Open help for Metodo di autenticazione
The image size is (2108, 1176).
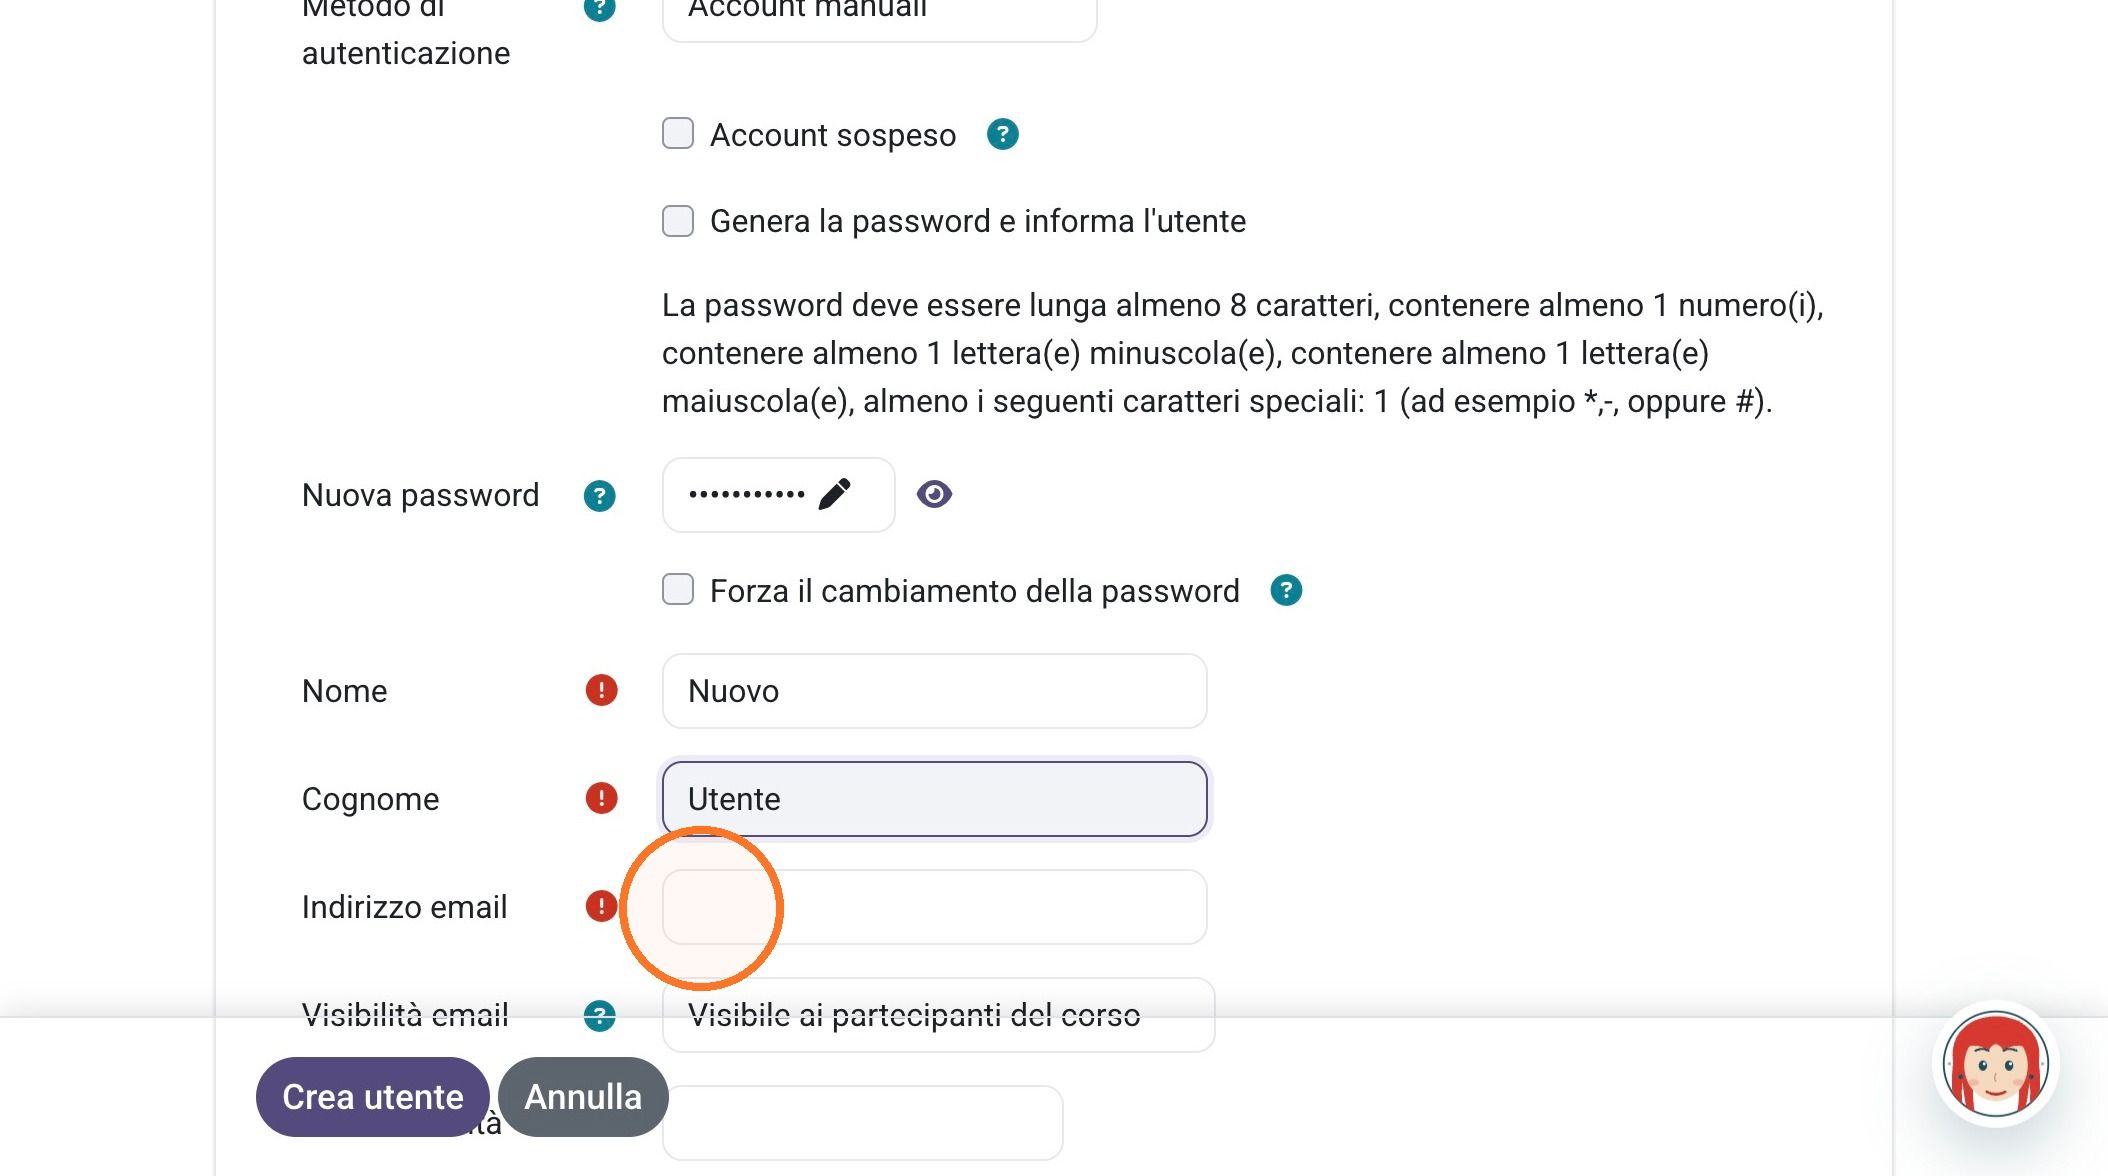click(599, 8)
